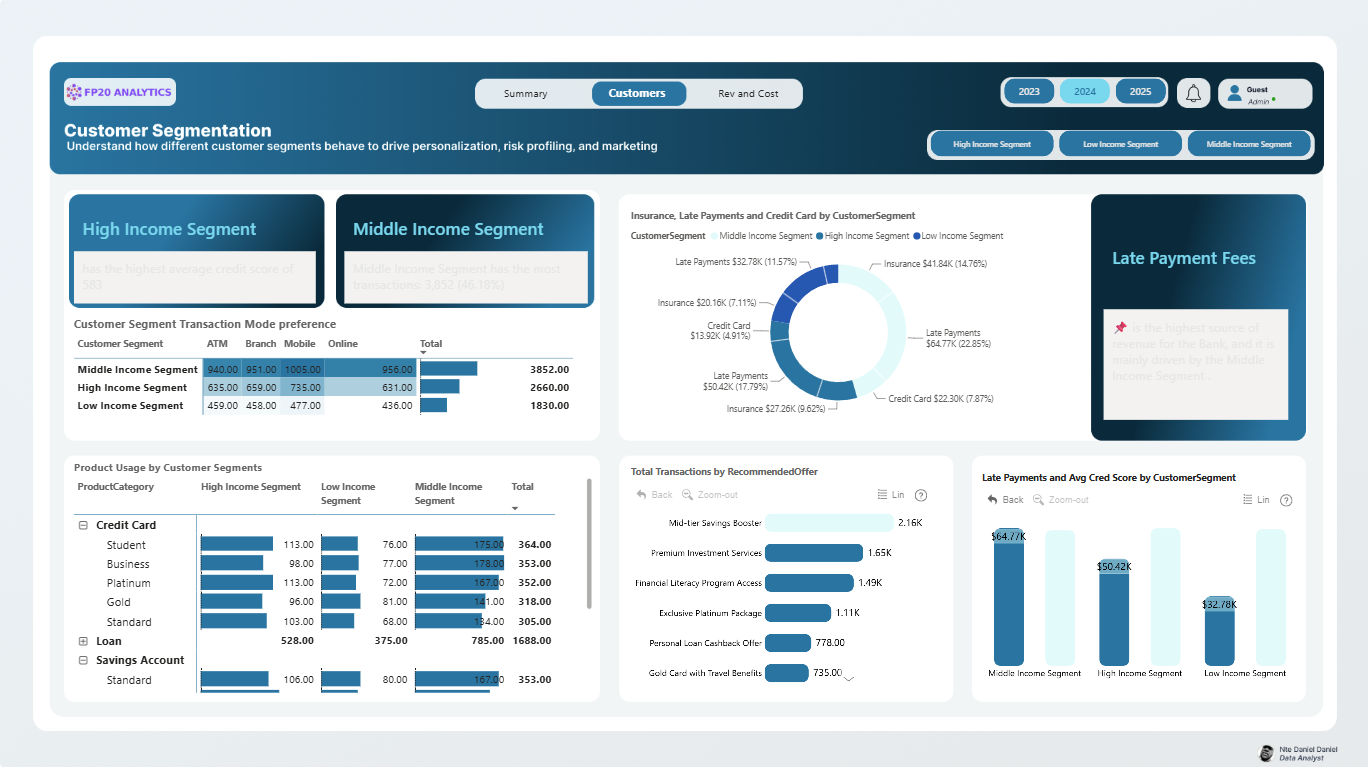
Task: Click High Income Segment legend color dot
Action: tap(819, 236)
